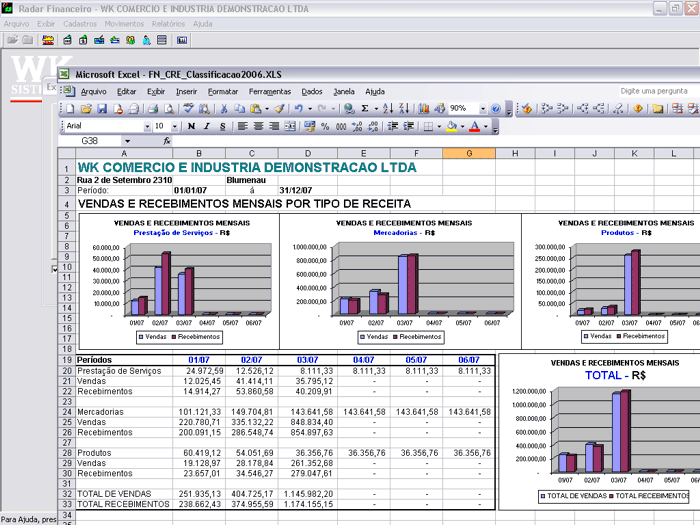Open the Dados menu in Excel
Screen dimensions: 700x525
pyautogui.click(x=312, y=91)
